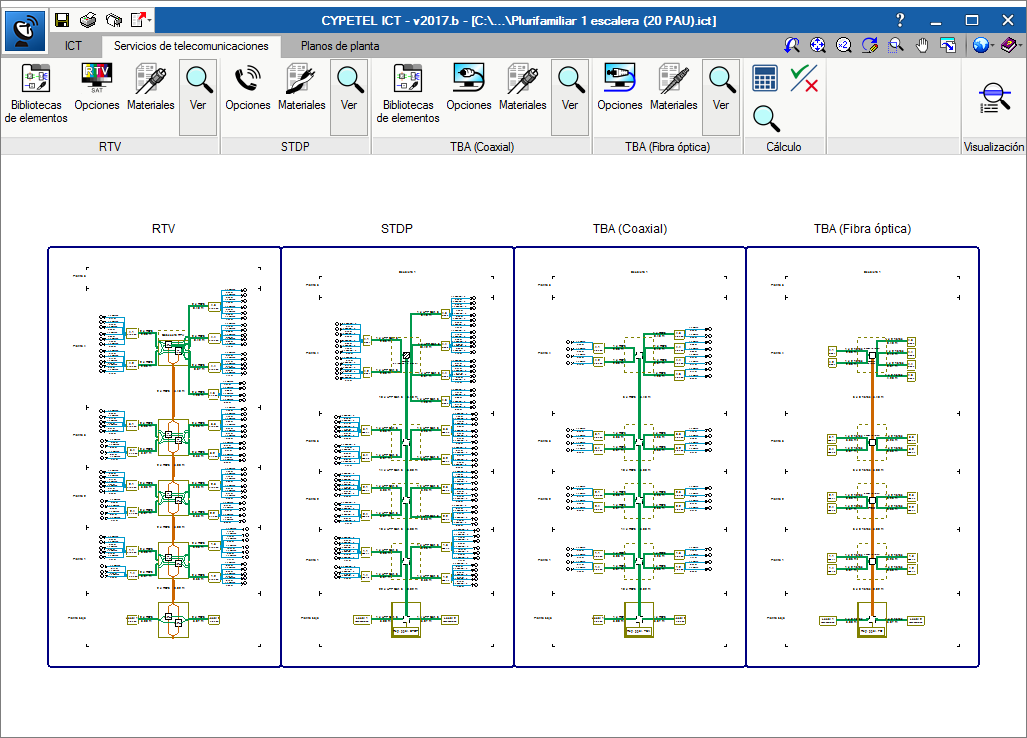The image size is (1027, 738).
Task: Select the zoom window tool
Action: (x=896, y=45)
